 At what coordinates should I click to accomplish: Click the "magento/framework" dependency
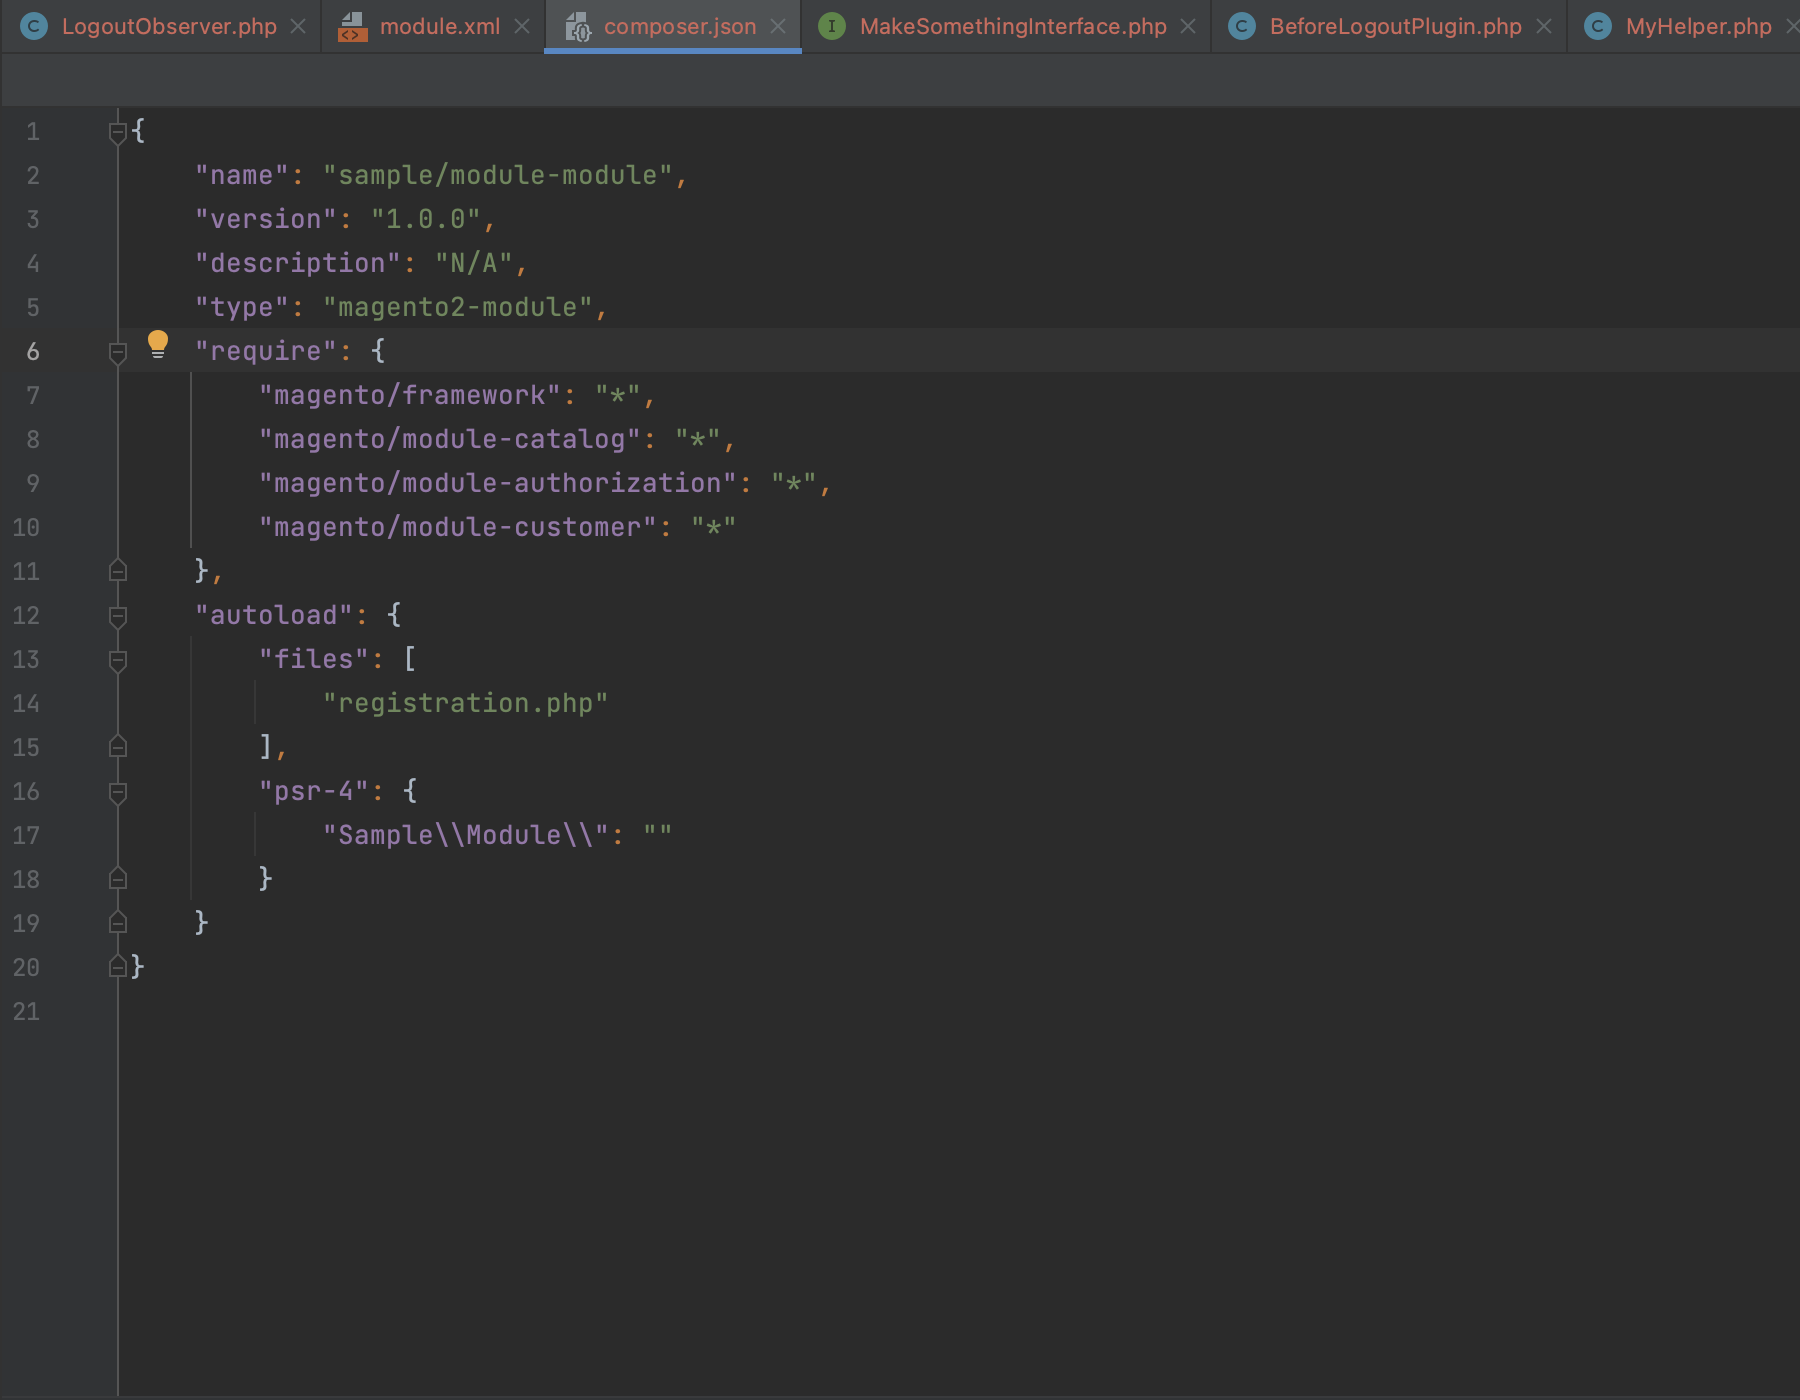(x=410, y=396)
